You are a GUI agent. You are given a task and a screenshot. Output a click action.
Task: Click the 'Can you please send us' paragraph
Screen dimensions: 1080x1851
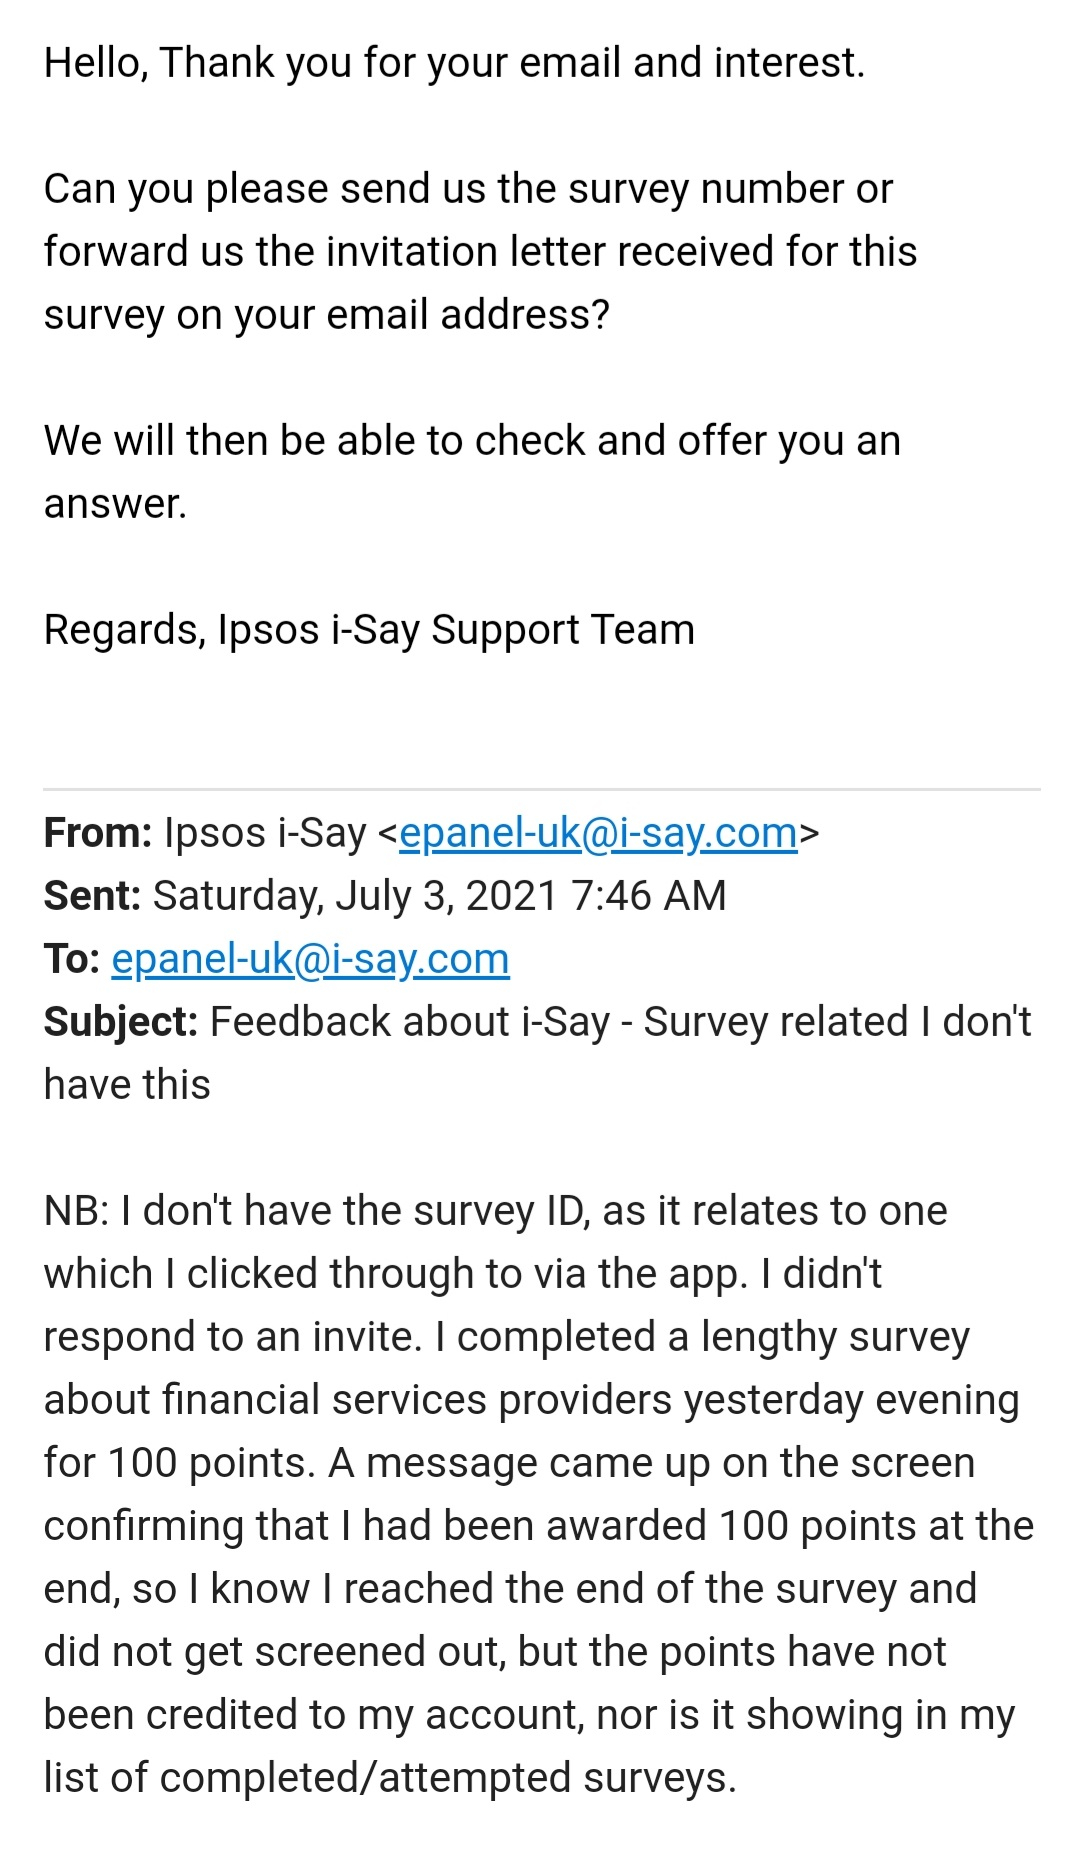click(480, 251)
